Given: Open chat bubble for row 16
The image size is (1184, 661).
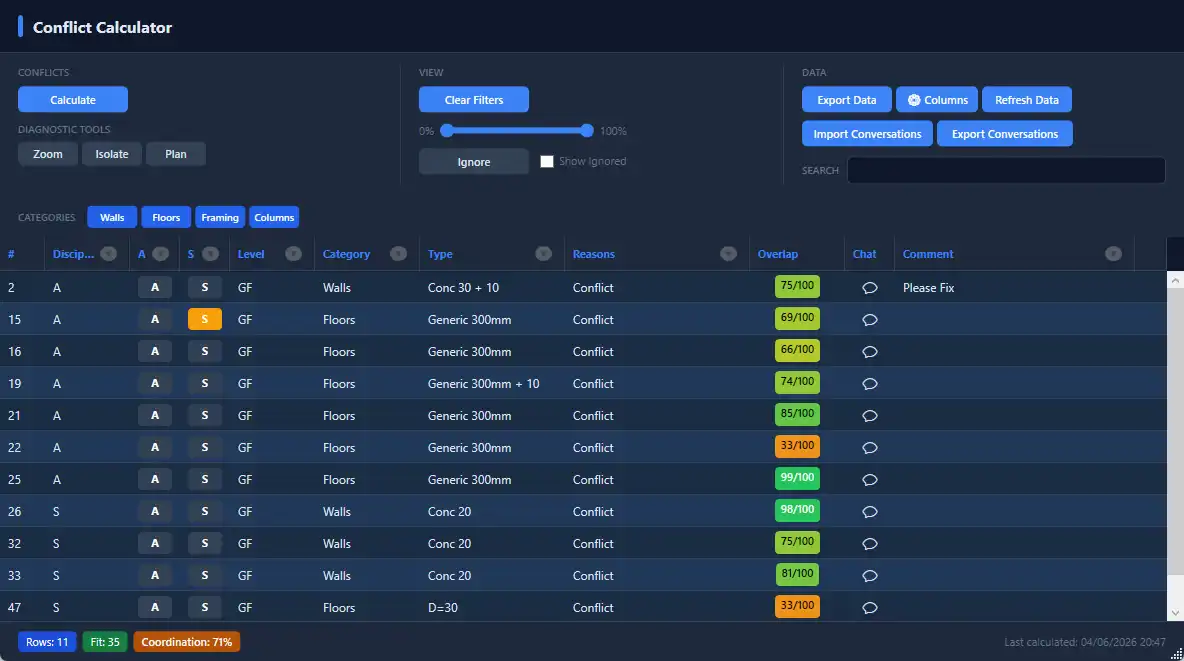Looking at the screenshot, I should pyautogui.click(x=870, y=352).
